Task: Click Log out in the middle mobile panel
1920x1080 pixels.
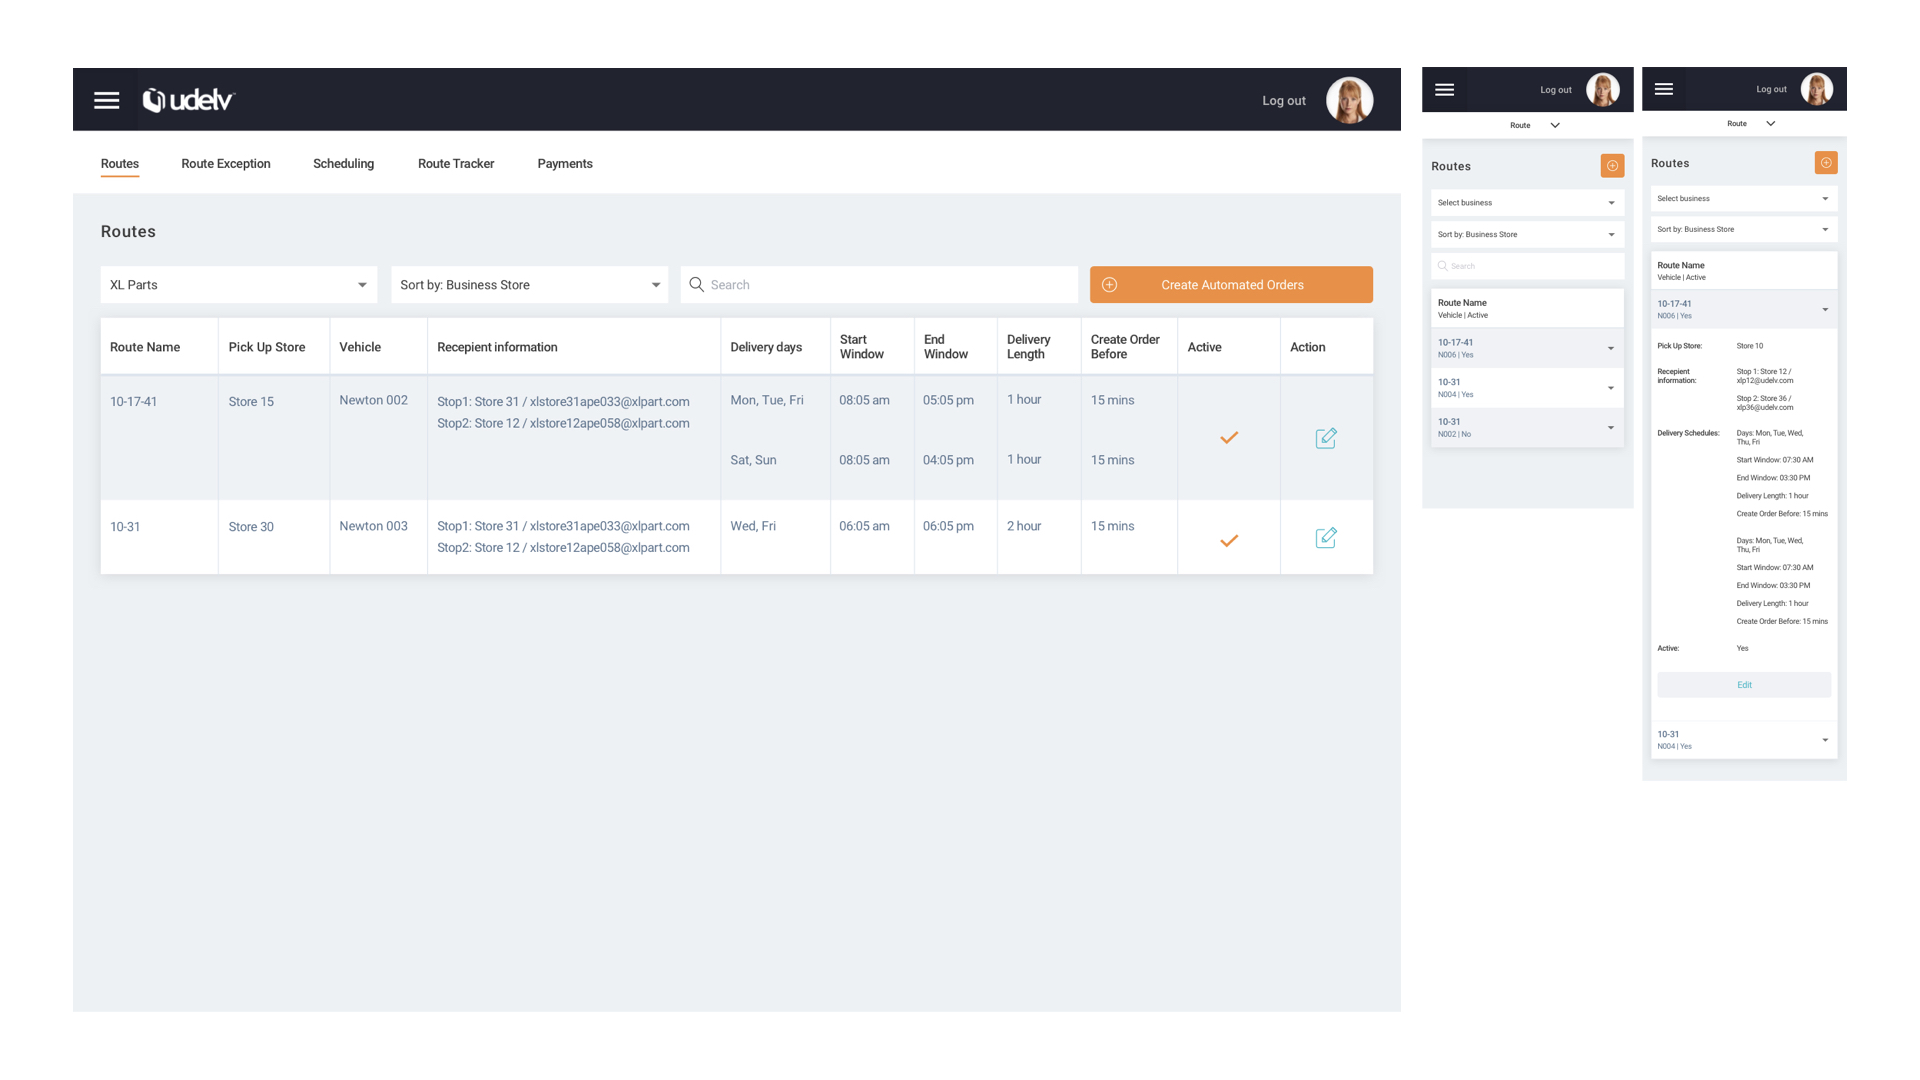Action: click(1556, 90)
